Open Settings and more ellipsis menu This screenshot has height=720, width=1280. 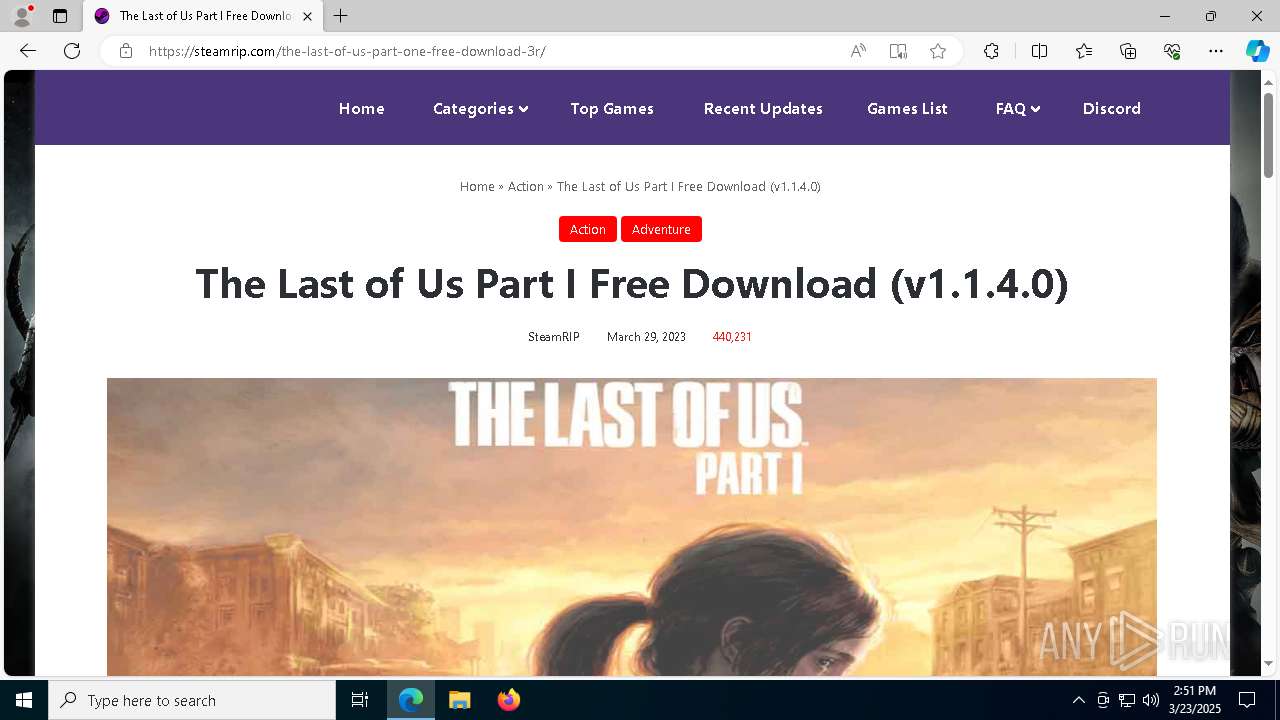(1216, 51)
